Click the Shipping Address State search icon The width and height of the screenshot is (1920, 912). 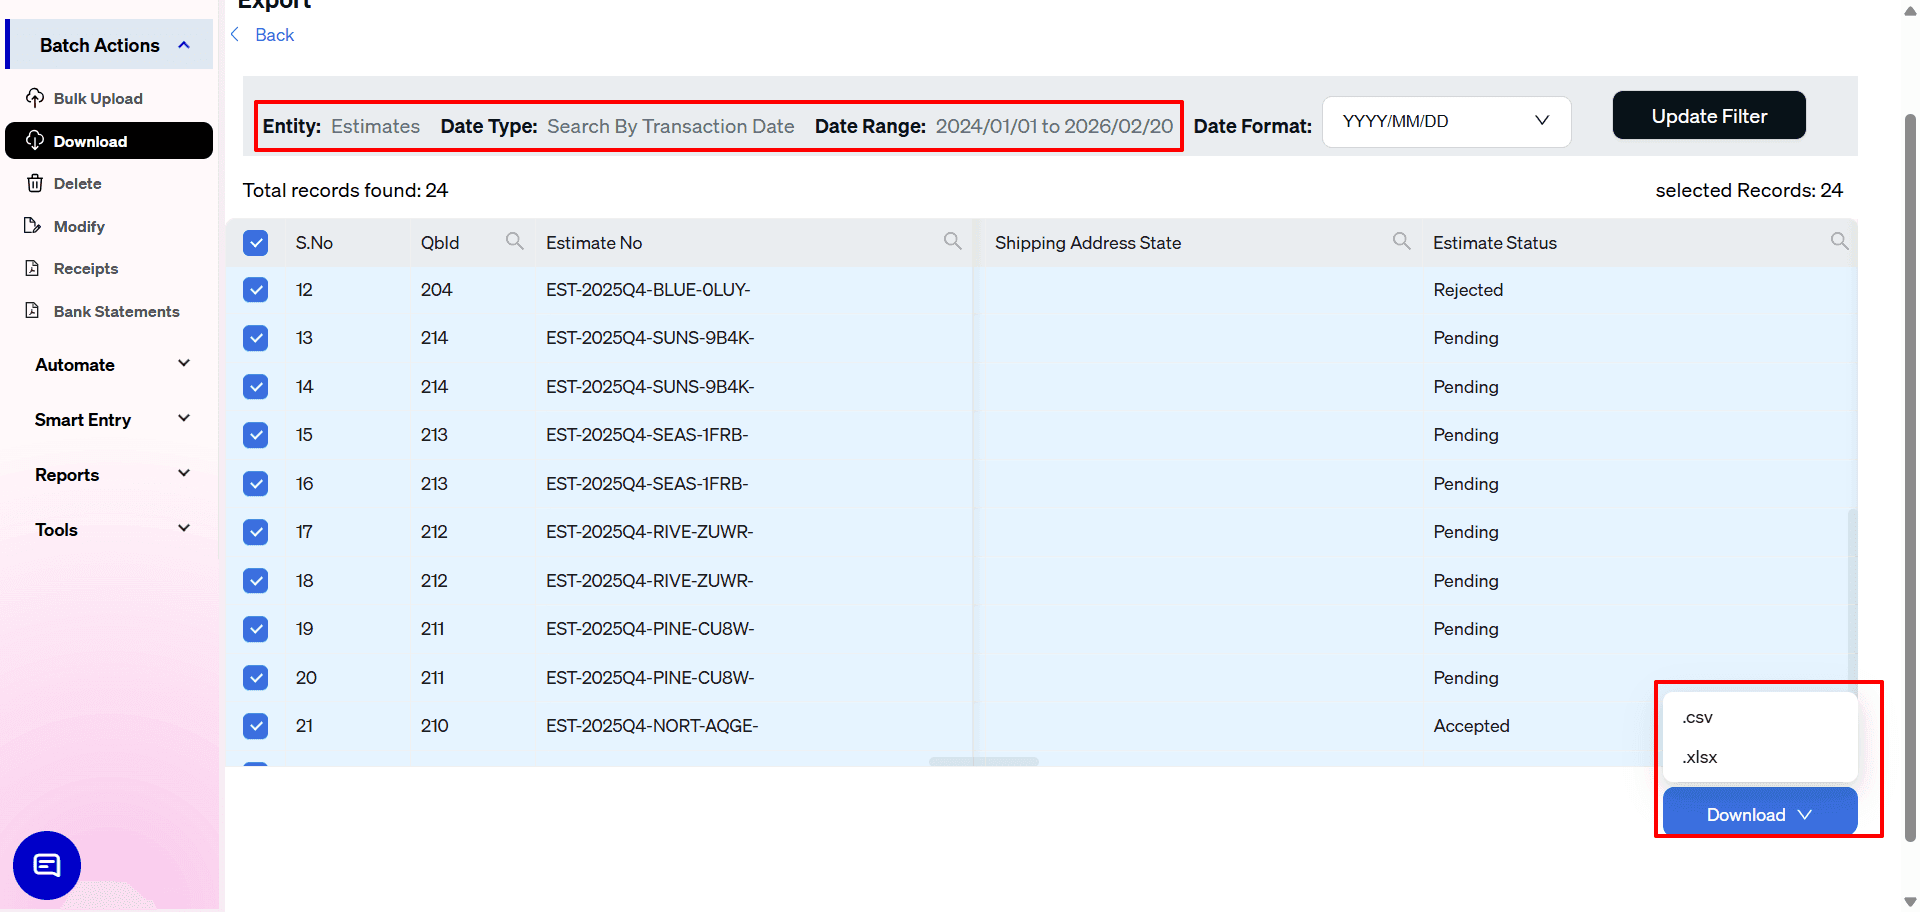point(1401,241)
